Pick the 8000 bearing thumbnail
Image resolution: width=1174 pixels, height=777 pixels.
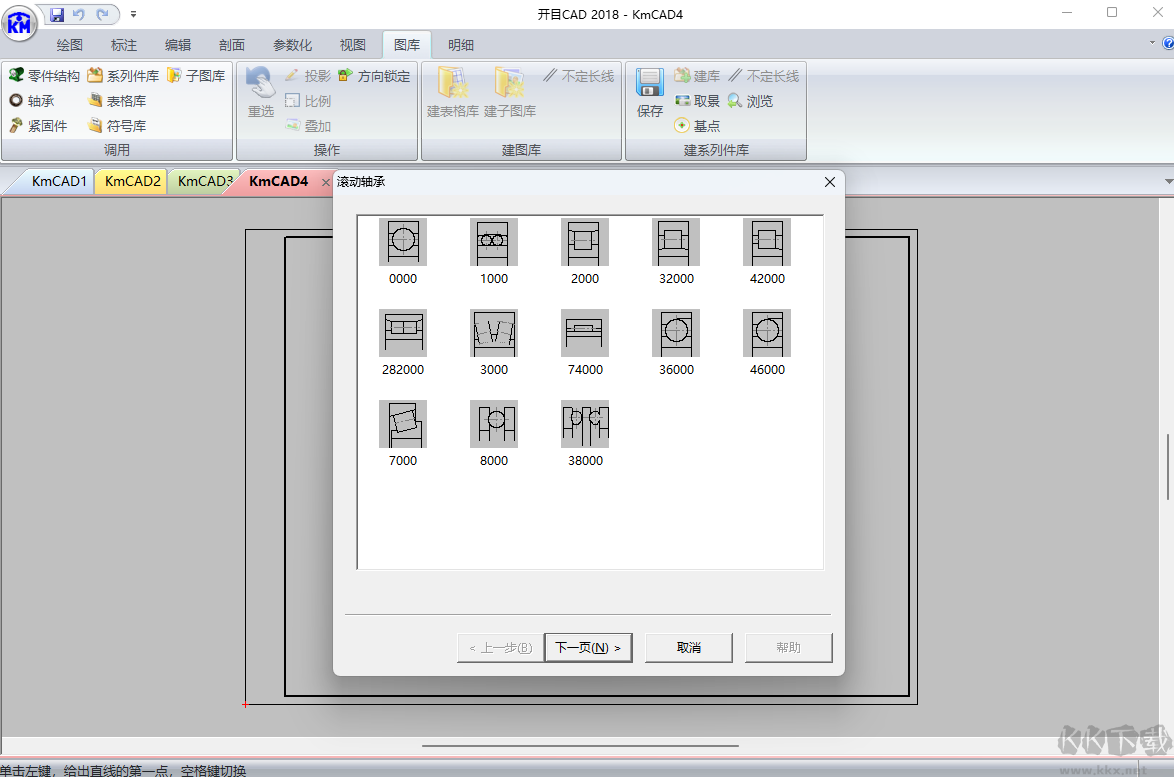tap(493, 424)
